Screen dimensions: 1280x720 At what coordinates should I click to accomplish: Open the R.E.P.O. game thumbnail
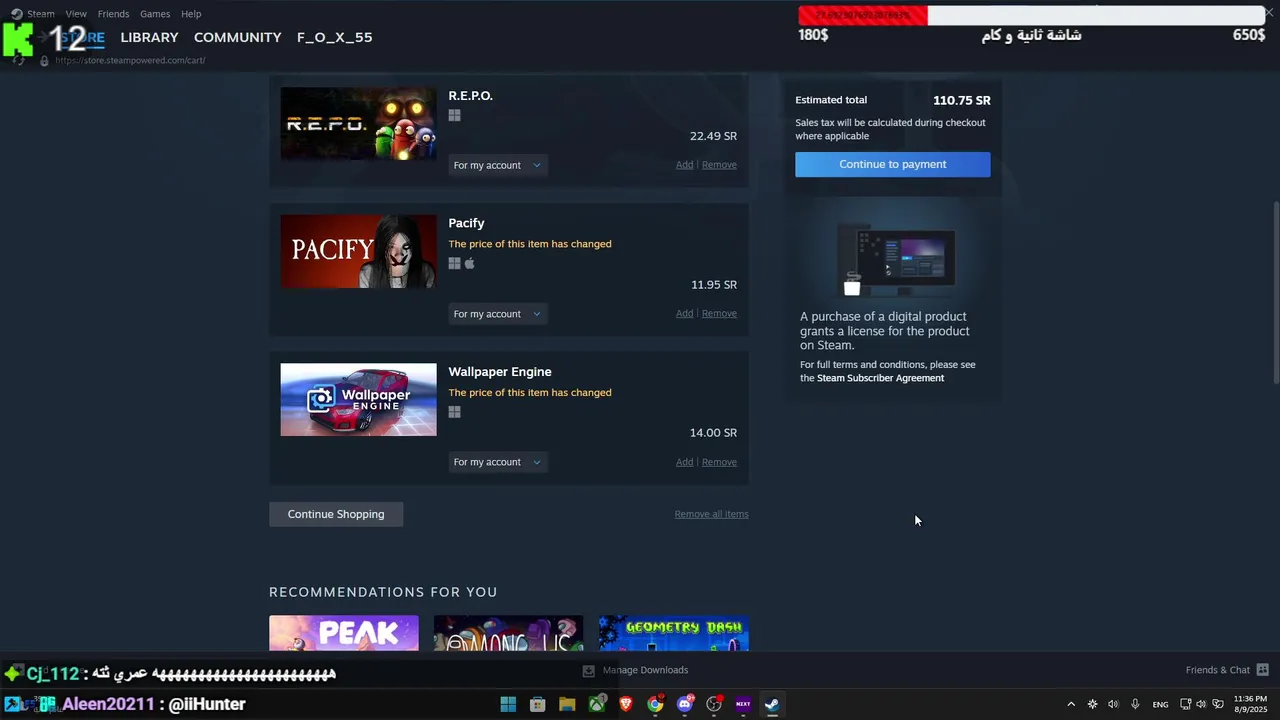[358, 123]
